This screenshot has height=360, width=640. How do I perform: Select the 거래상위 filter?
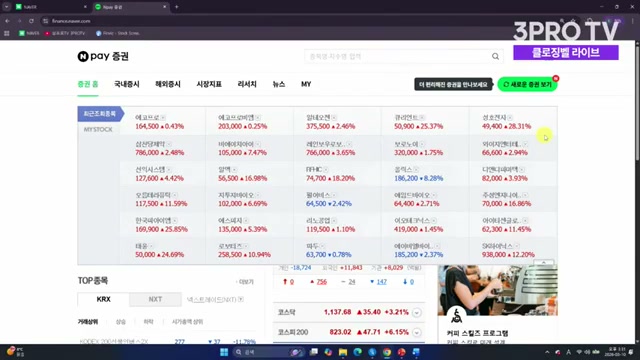coord(88,322)
